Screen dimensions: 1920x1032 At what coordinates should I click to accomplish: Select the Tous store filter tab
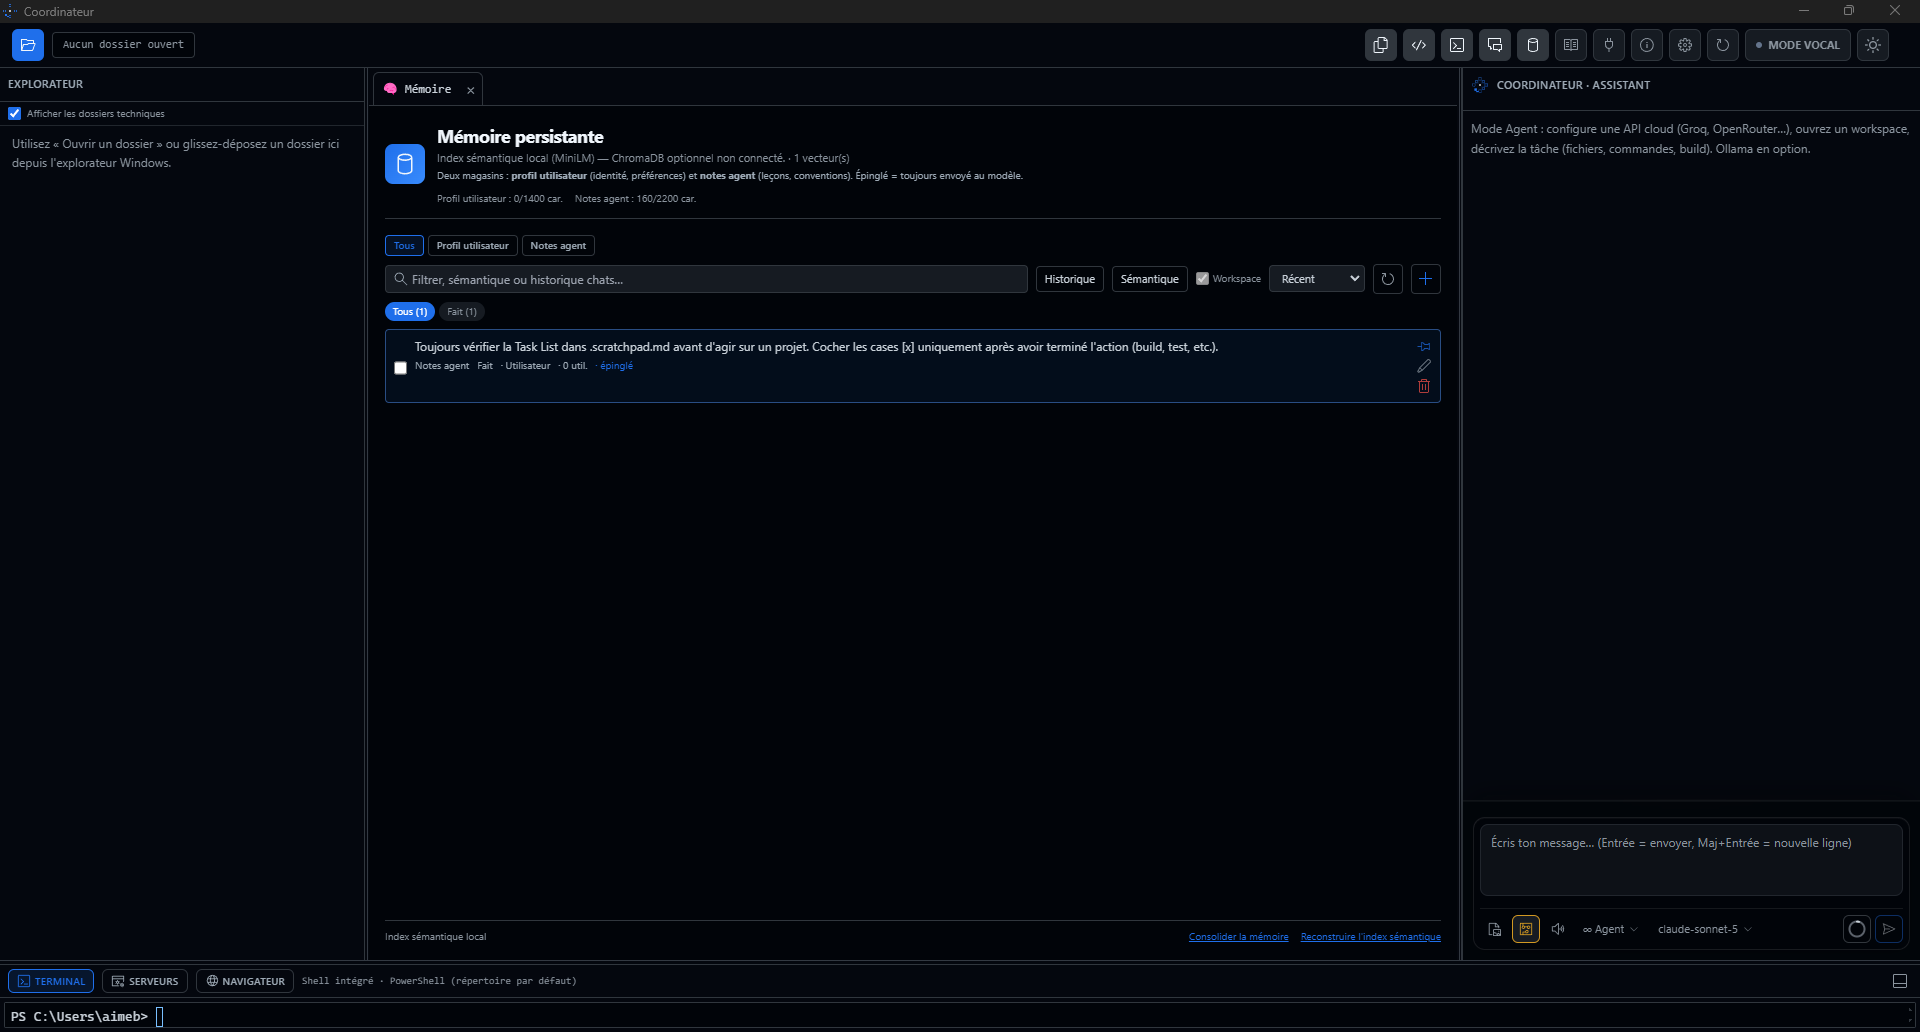(x=404, y=245)
